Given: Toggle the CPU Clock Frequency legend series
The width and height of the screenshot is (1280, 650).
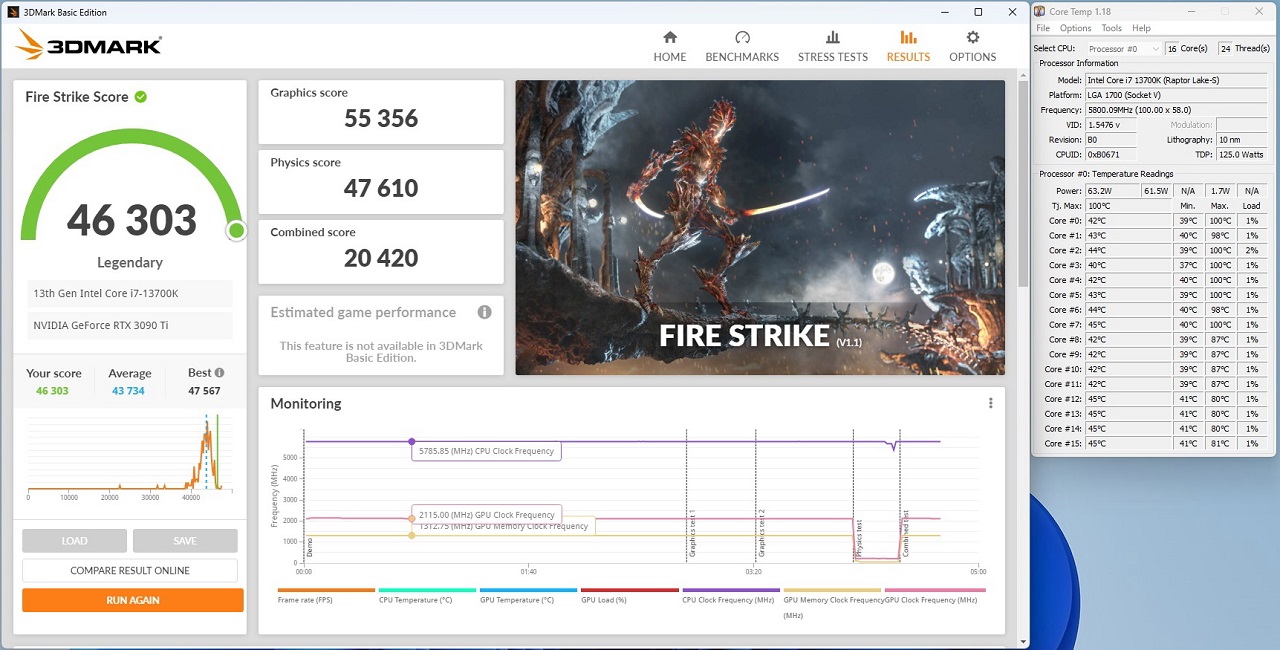Looking at the screenshot, I should click(730, 595).
